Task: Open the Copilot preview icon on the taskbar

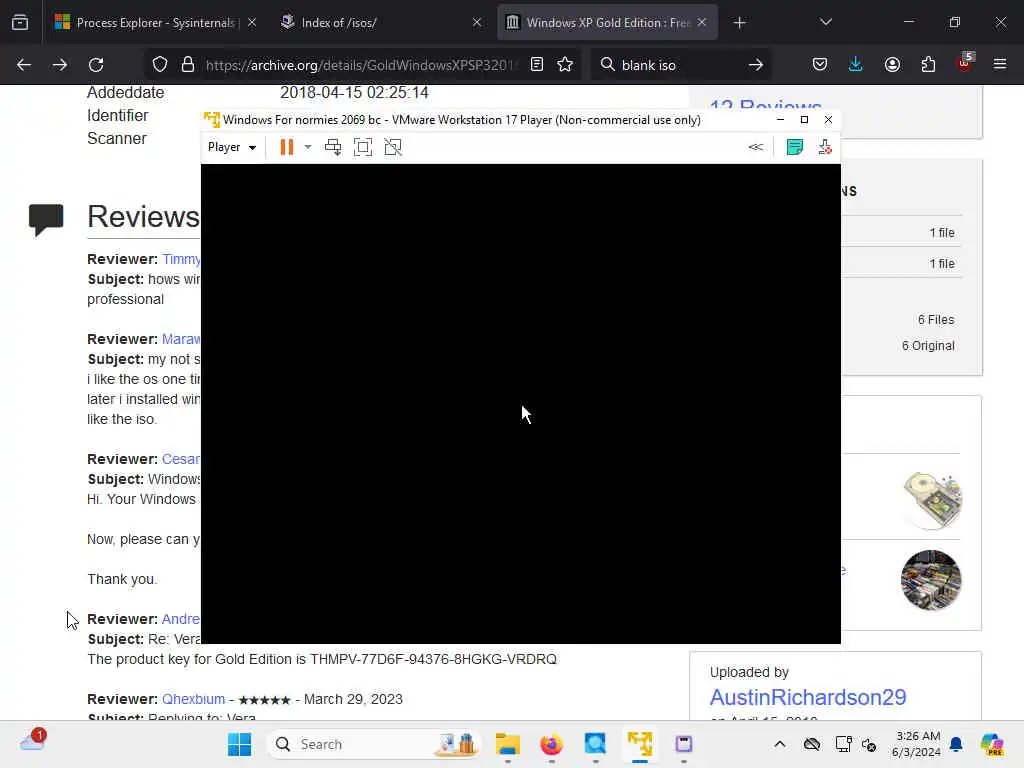Action: coord(991,744)
